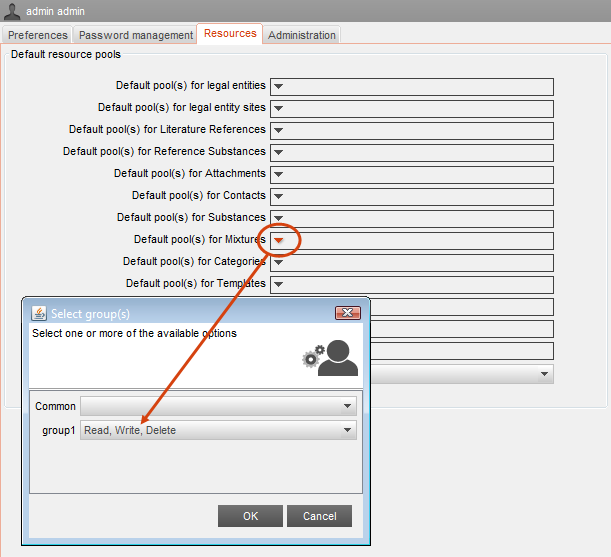Select the Resources tab
The width and height of the screenshot is (611, 557).
230,34
